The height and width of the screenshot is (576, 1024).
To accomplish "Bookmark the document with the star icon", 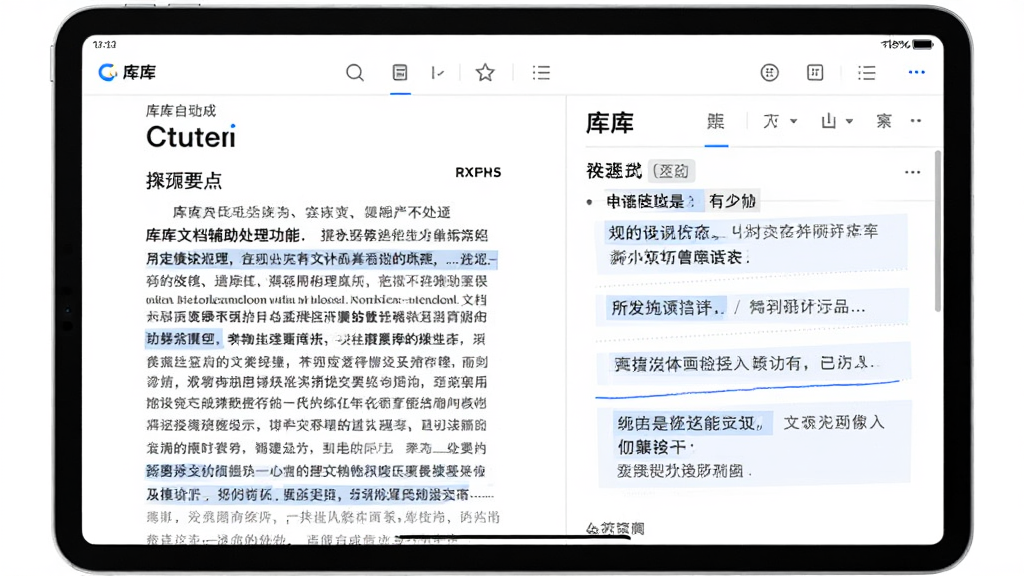I will coord(485,72).
